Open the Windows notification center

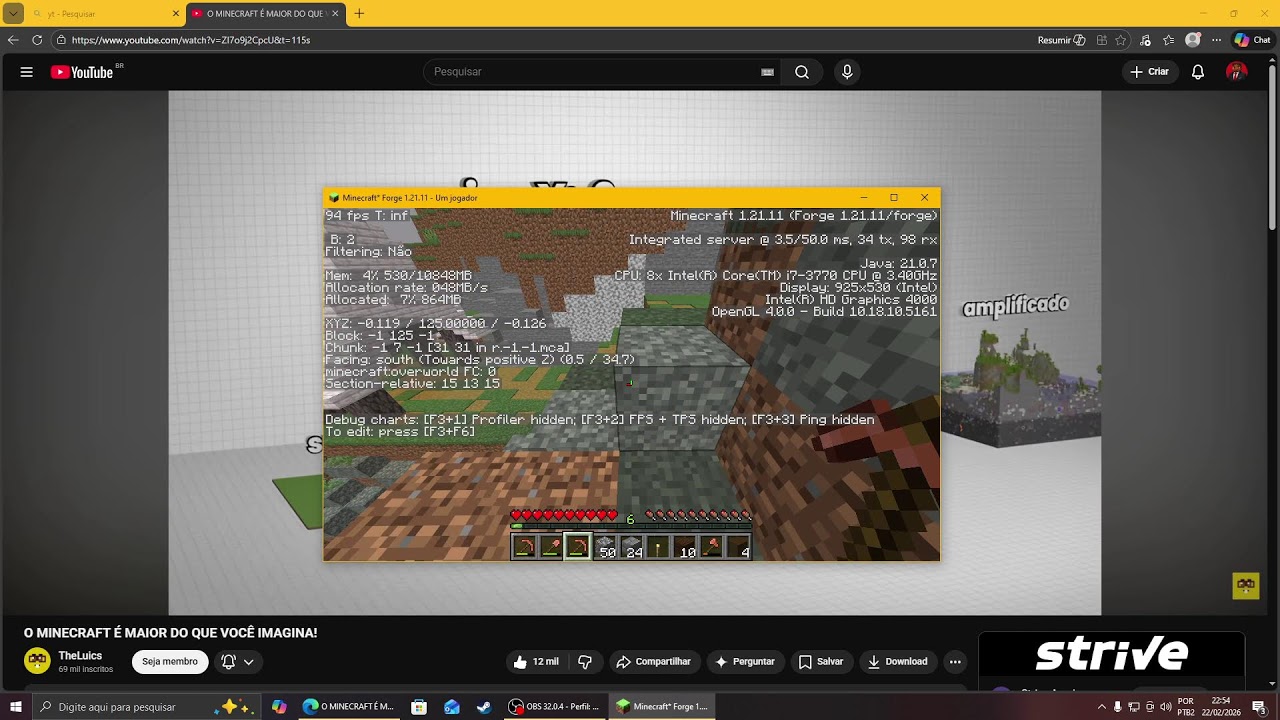click(1259, 707)
